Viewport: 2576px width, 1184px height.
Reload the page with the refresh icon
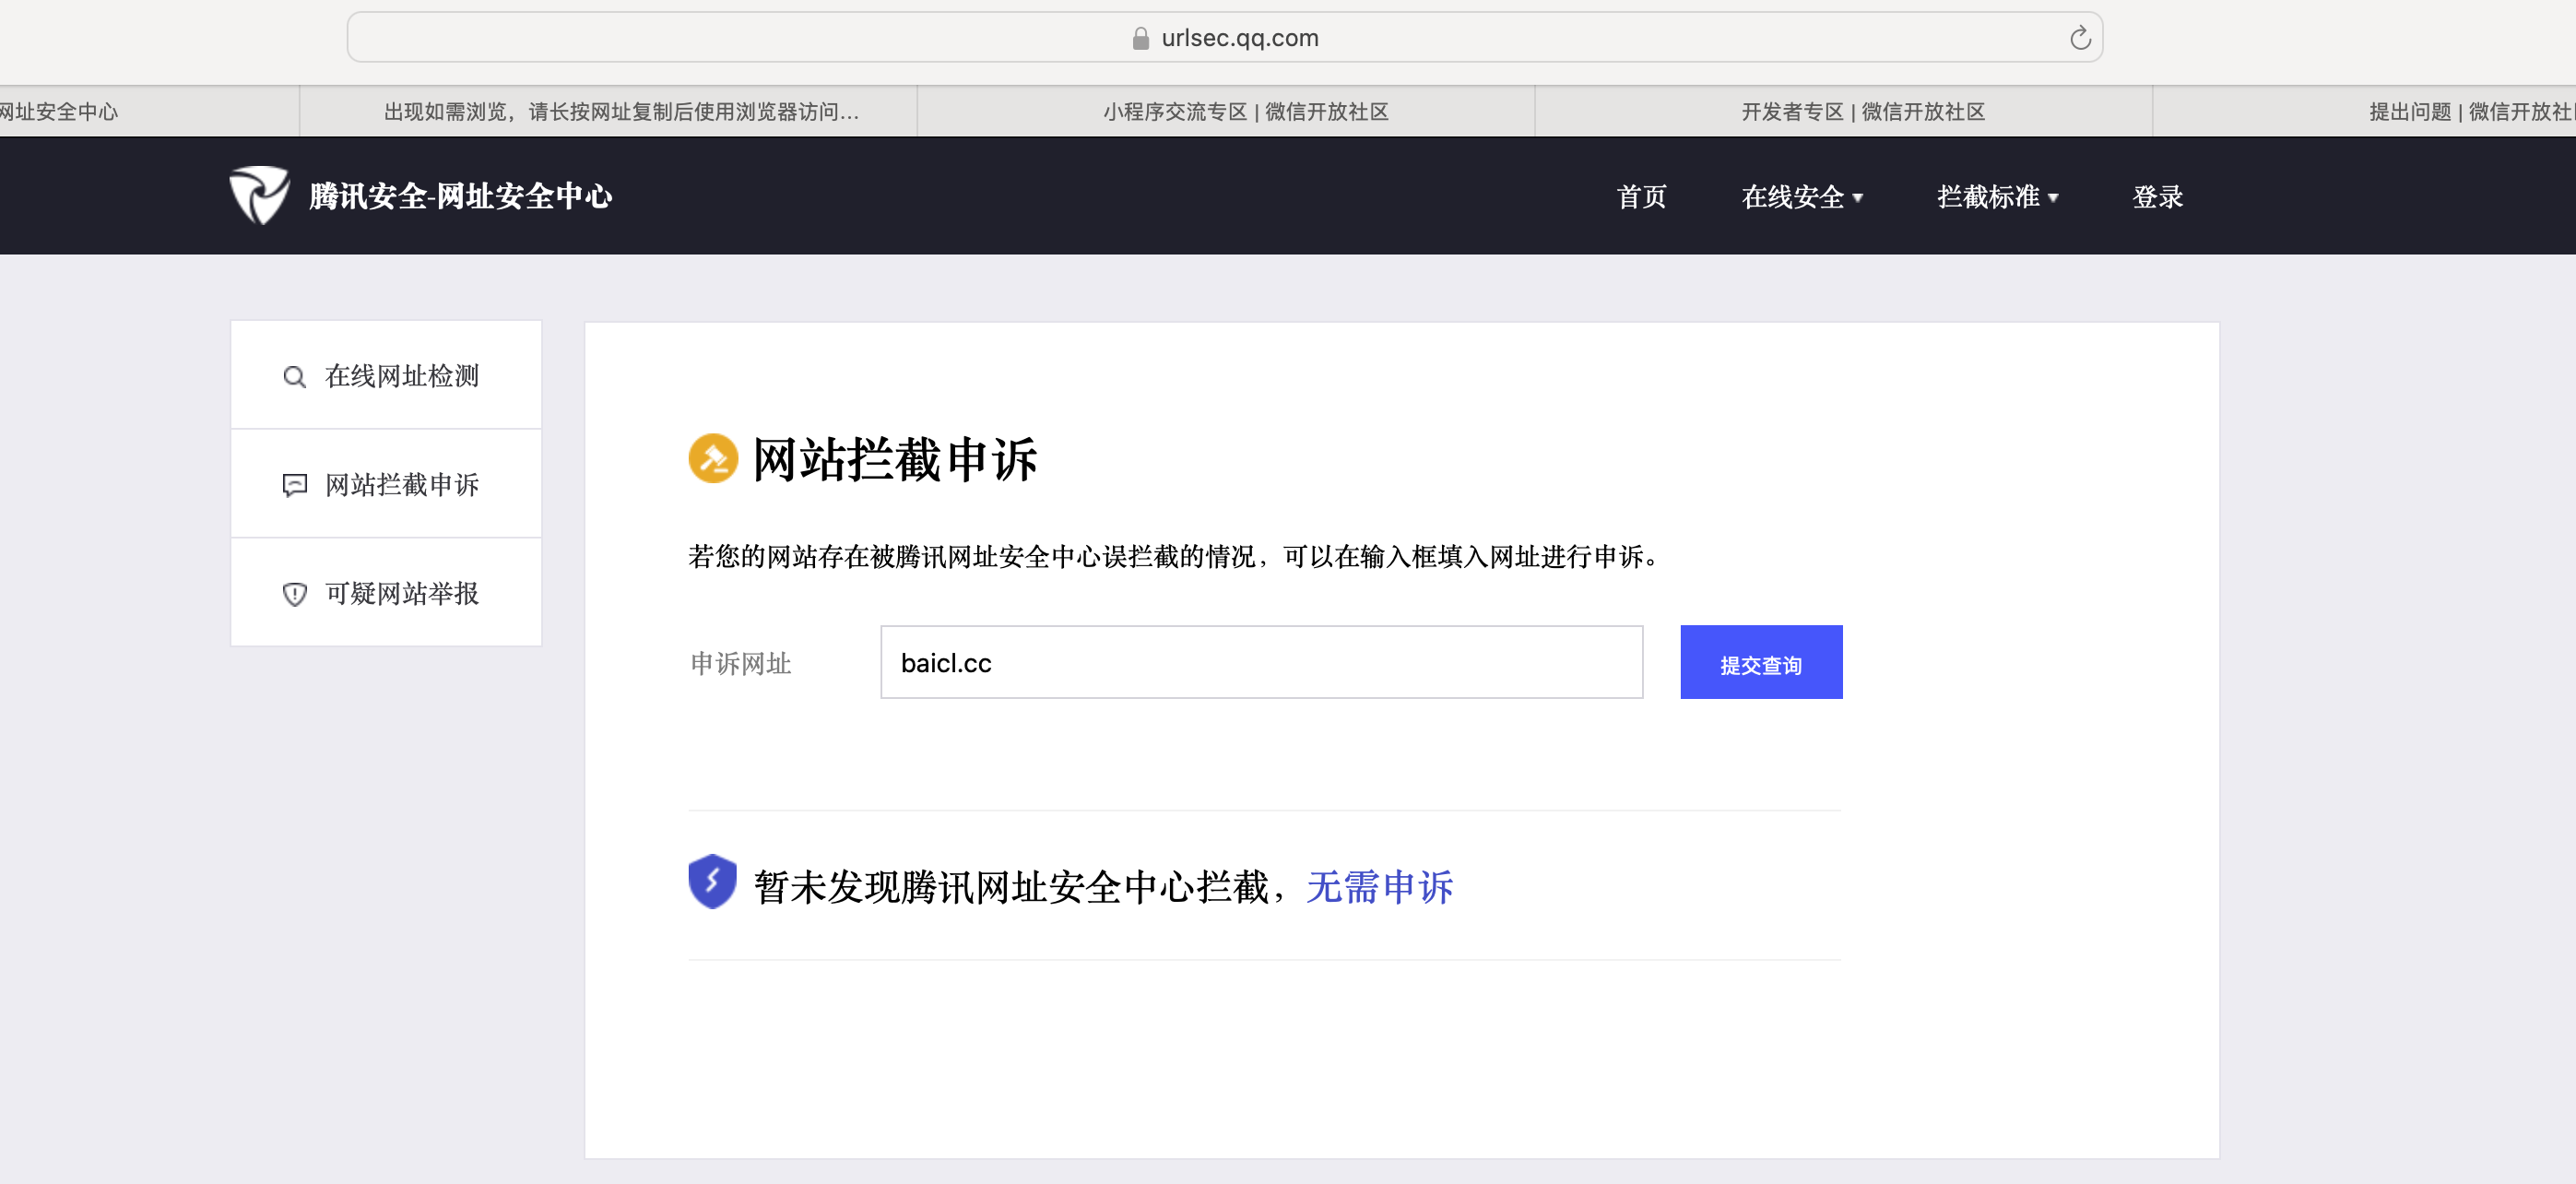[2080, 38]
